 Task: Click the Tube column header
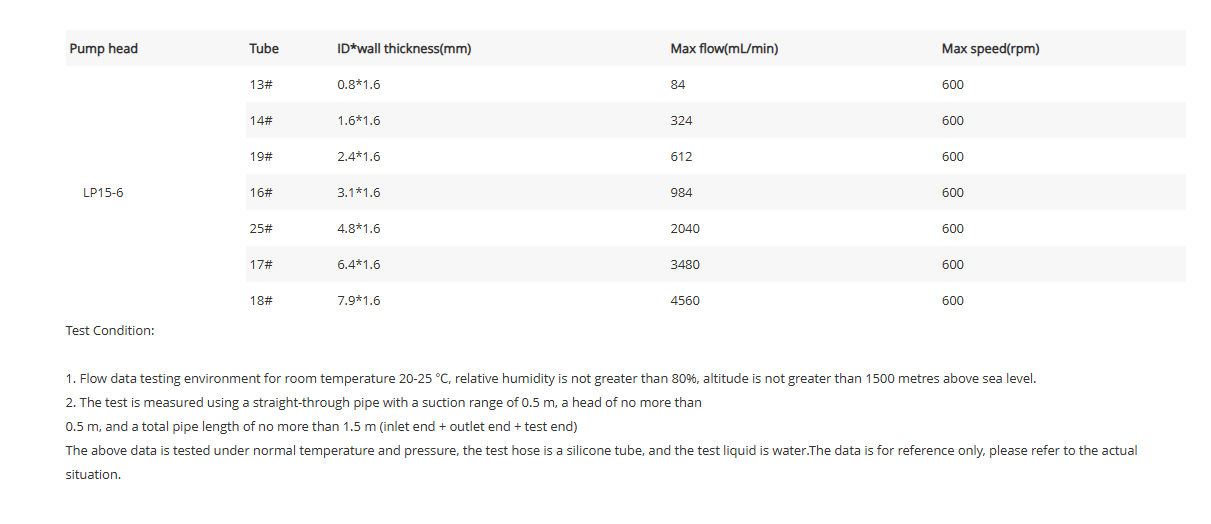click(264, 49)
